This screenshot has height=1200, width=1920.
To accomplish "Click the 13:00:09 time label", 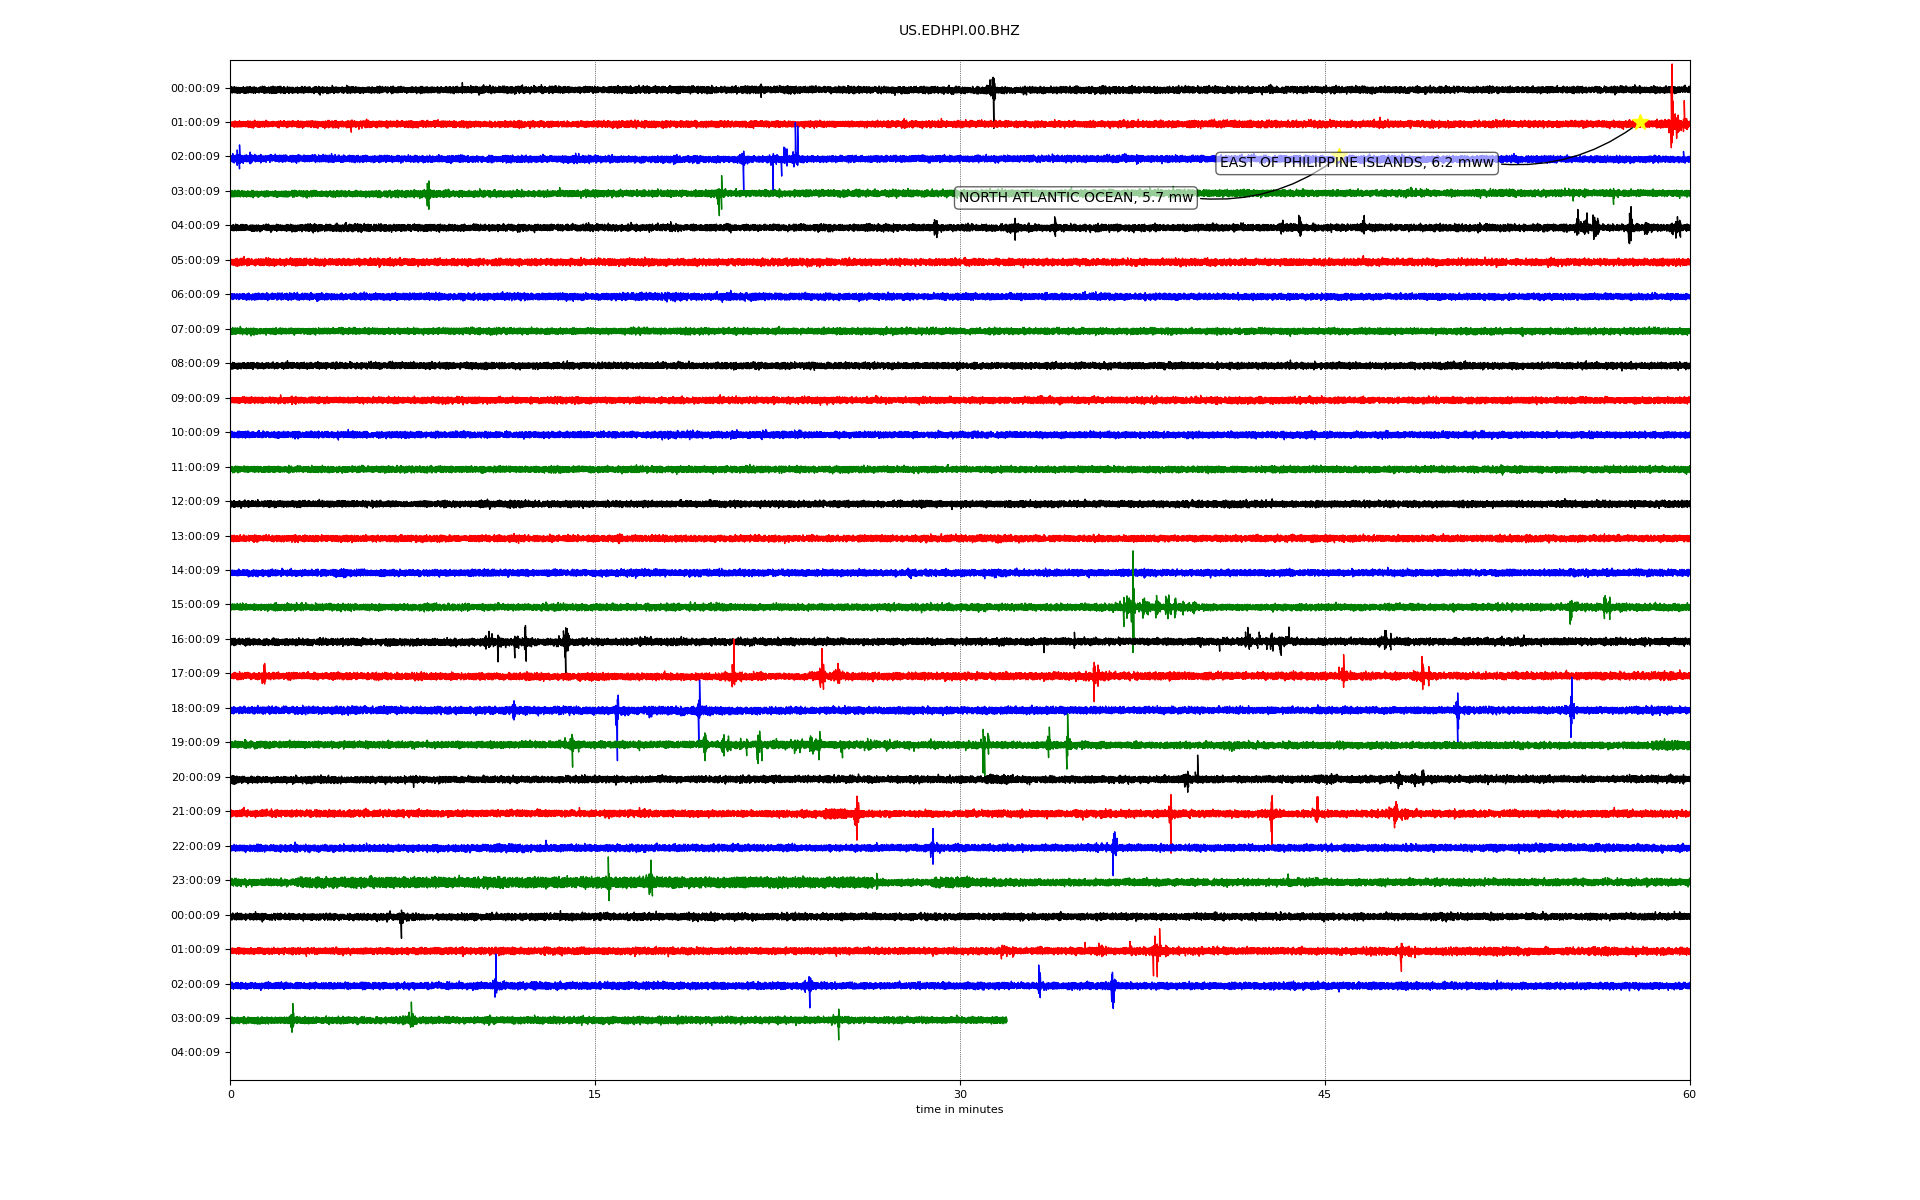I will [195, 537].
